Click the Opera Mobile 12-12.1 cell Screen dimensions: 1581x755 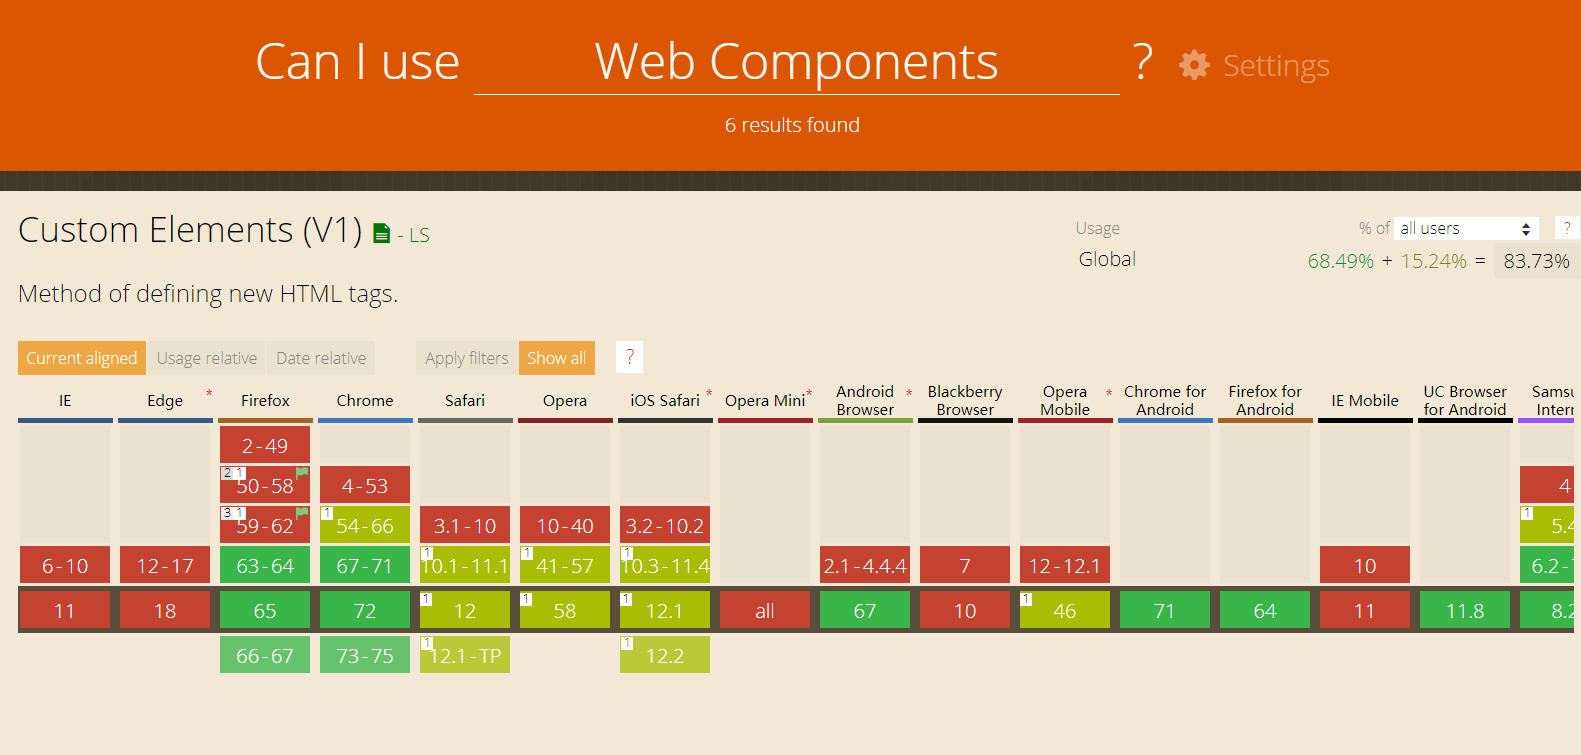[x=1065, y=565]
